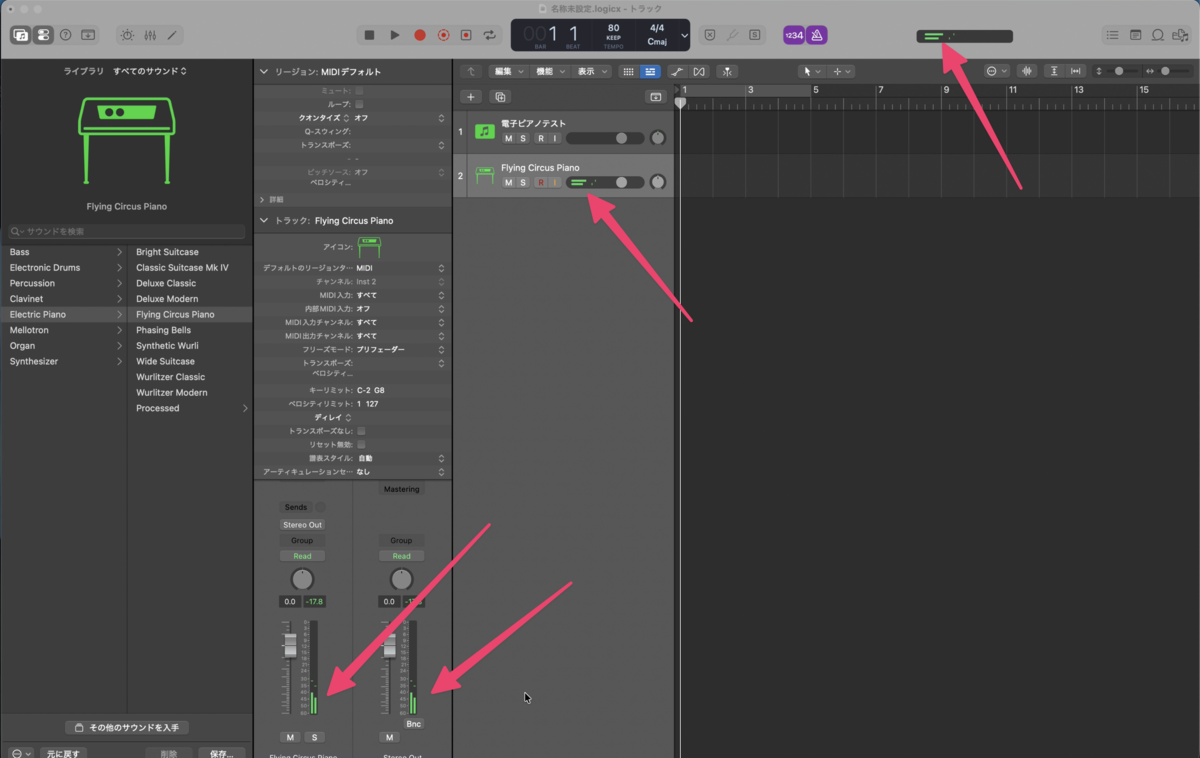Screen dimensions: 1200x758
Task: Click the red Record button
Action: pos(419,35)
